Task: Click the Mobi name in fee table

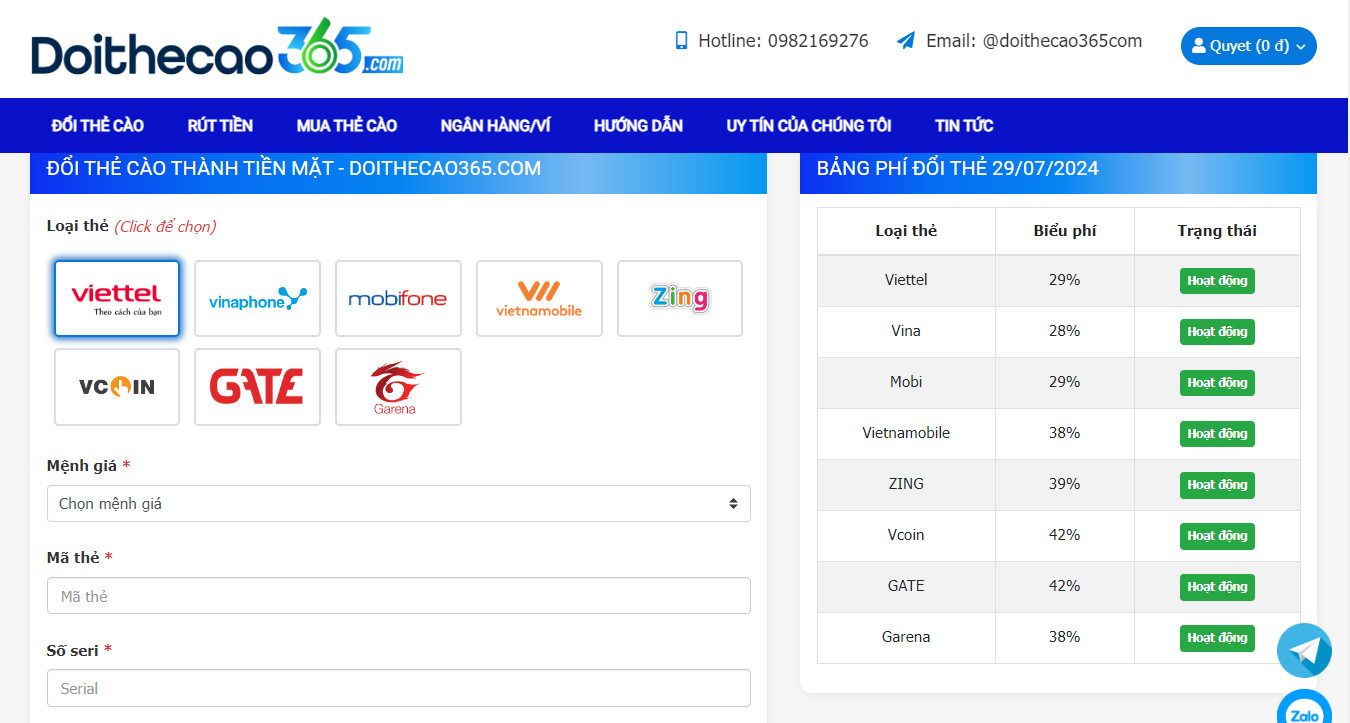Action: click(906, 382)
